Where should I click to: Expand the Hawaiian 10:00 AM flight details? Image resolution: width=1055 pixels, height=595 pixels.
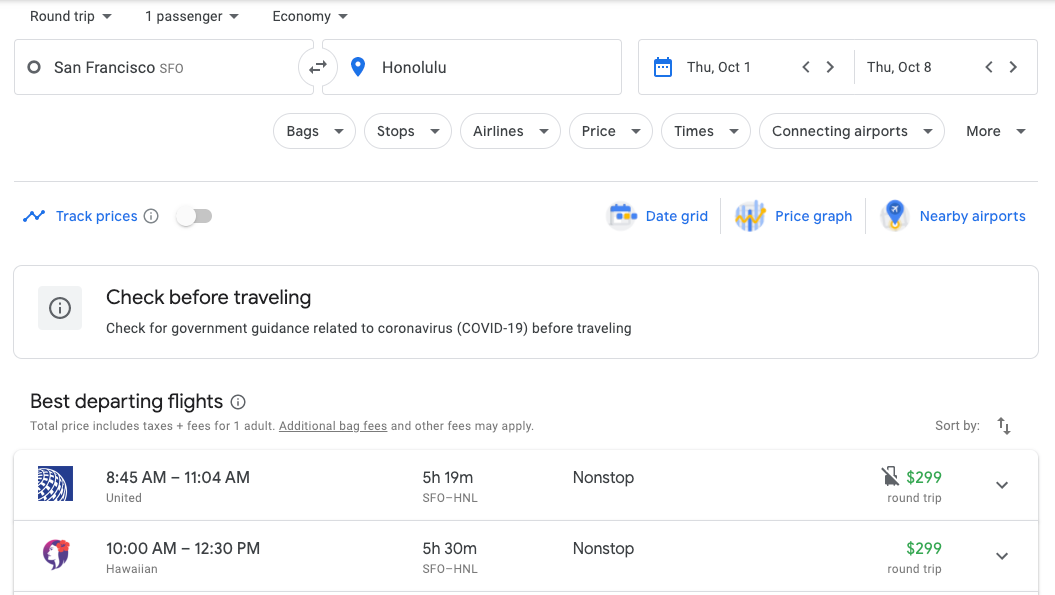coord(1002,557)
